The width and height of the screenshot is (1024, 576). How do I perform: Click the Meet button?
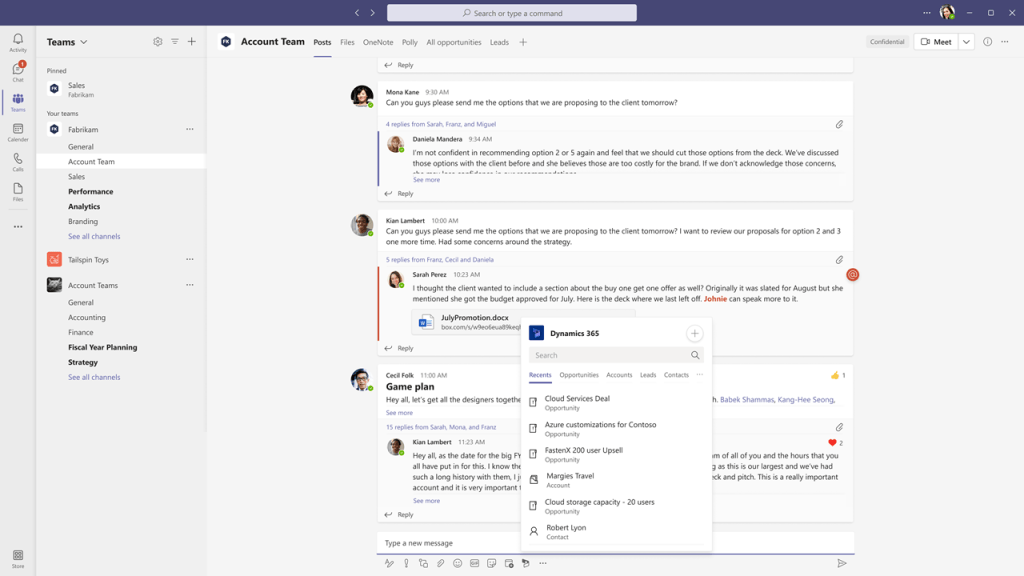click(x=936, y=42)
